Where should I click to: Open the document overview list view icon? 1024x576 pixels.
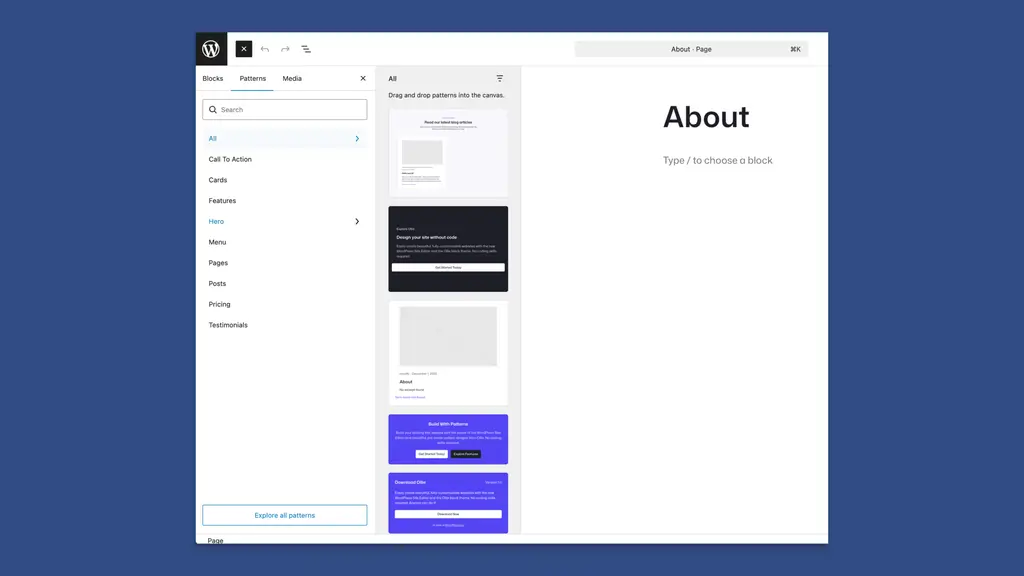[x=306, y=49]
